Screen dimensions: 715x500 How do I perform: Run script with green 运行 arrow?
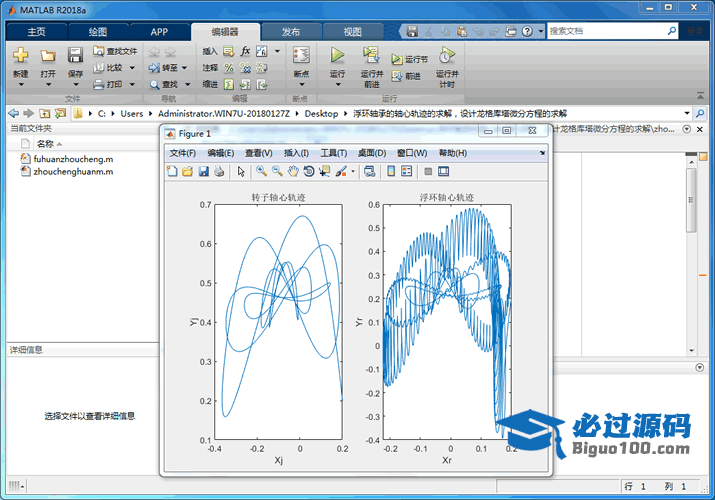coord(337,55)
